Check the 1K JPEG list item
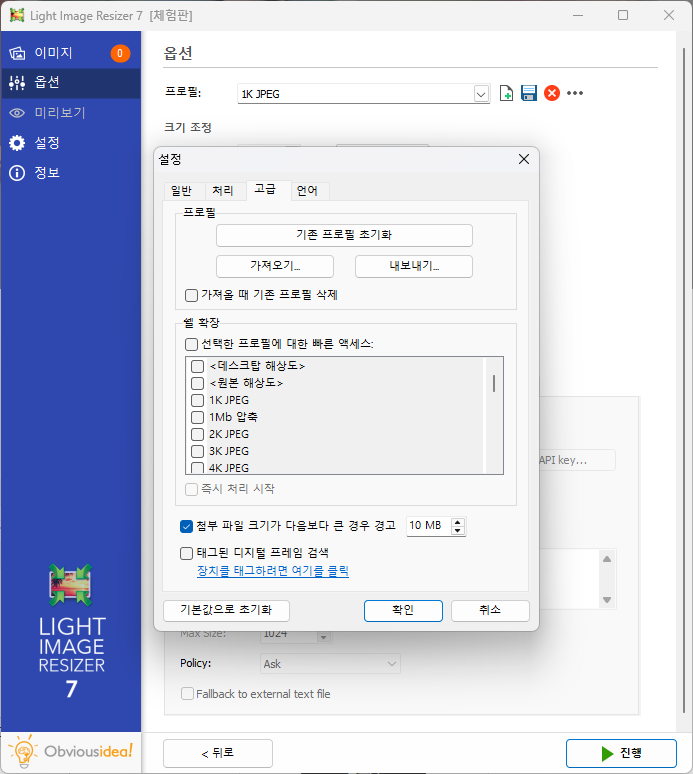Viewport: 693px width, 774px height. point(197,400)
